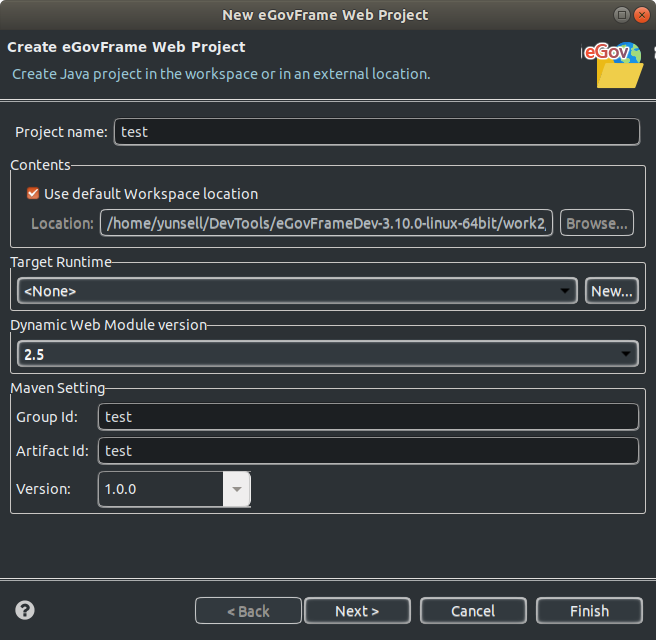This screenshot has height=640, width=656.
Task: Focus the Project name field
Action: (x=377, y=132)
